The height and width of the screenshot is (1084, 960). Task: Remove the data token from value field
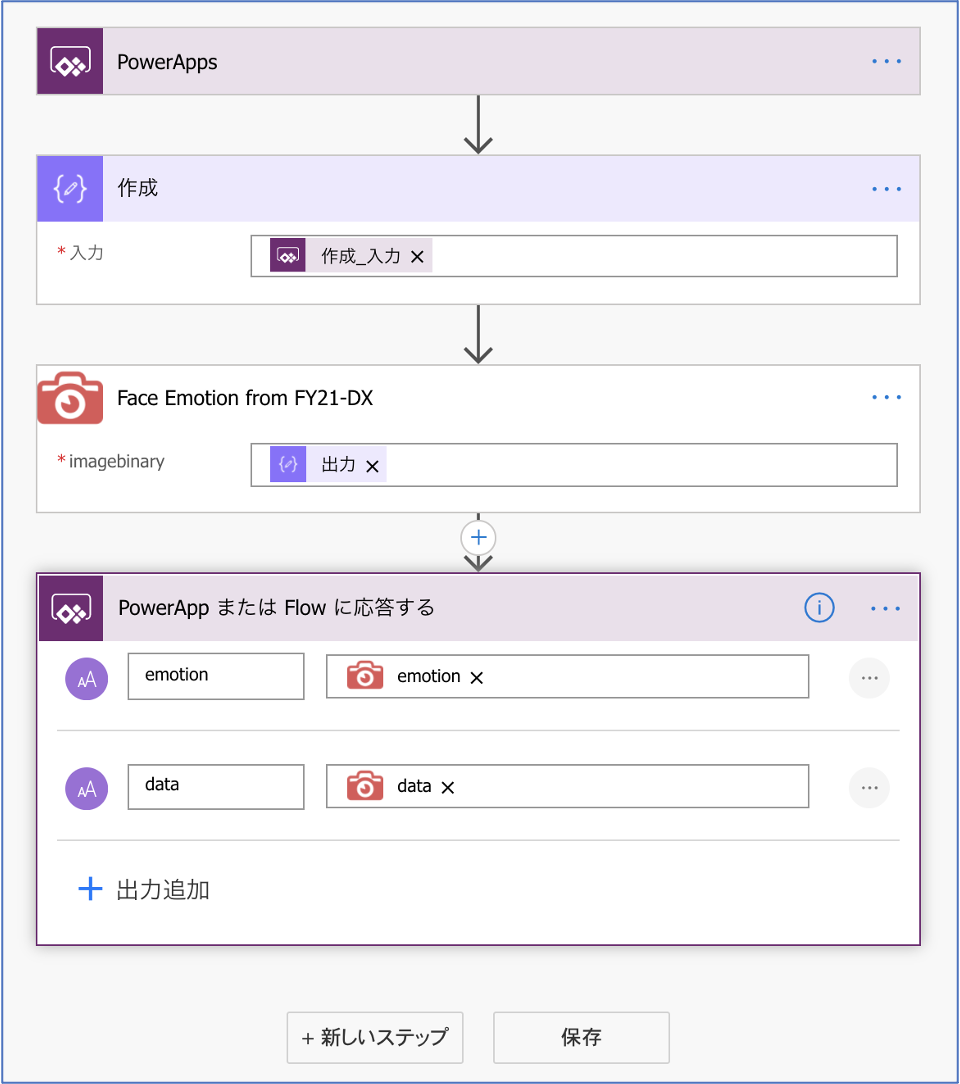click(x=448, y=787)
